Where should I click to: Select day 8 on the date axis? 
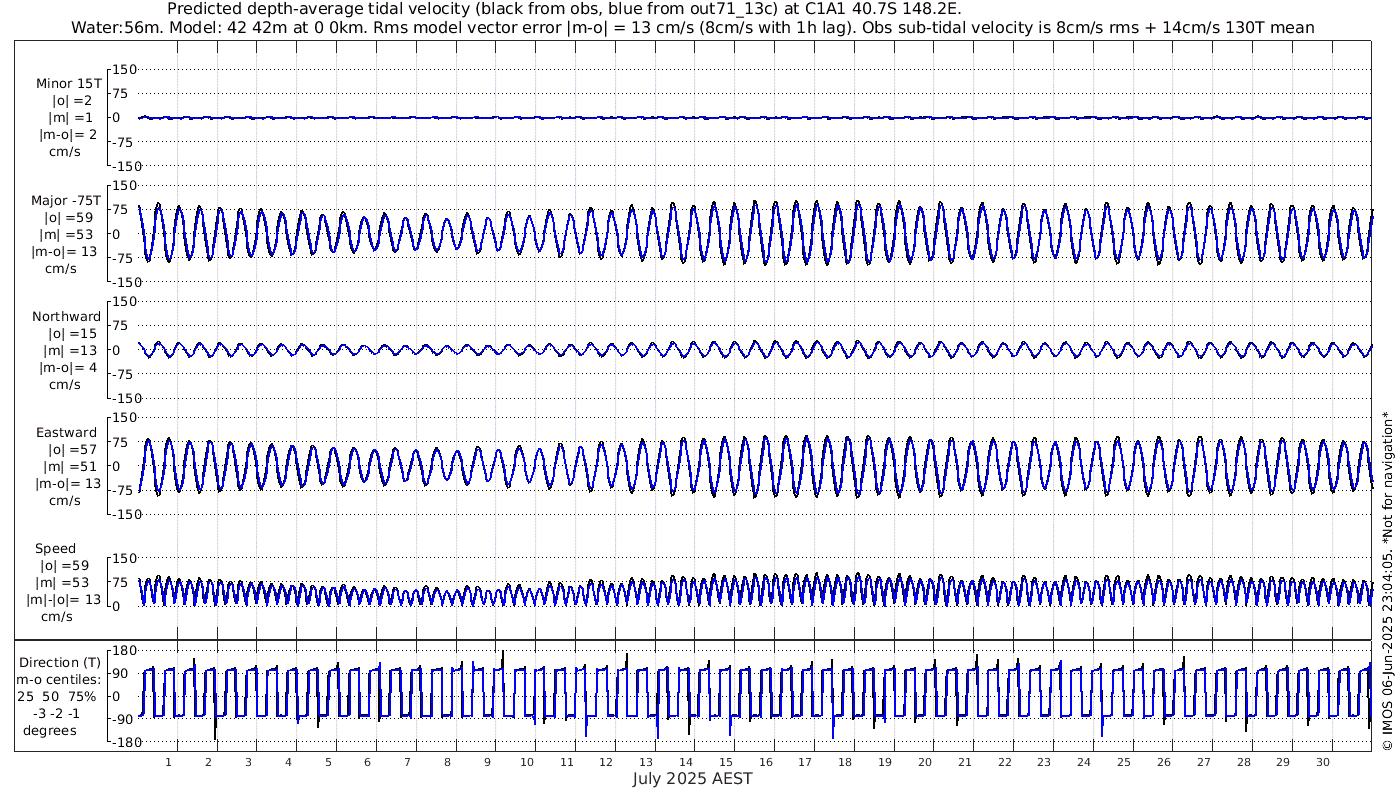click(447, 762)
